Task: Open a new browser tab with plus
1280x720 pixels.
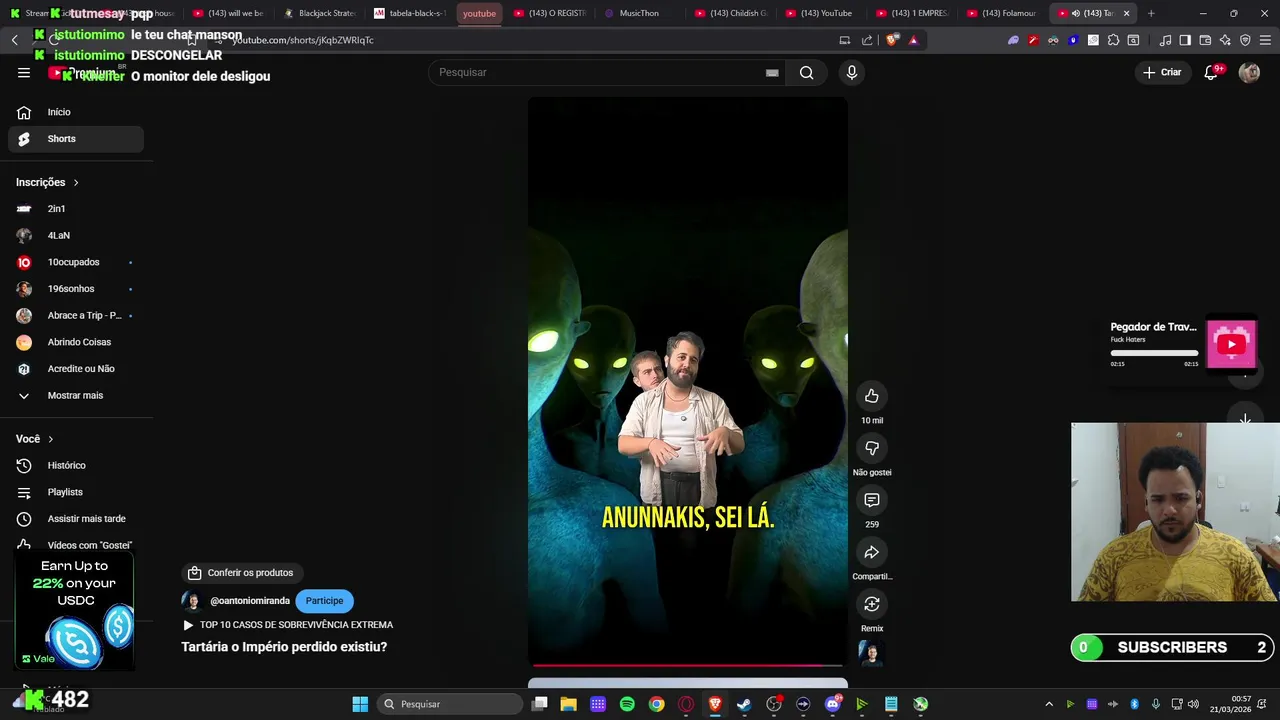Action: coord(1151,13)
